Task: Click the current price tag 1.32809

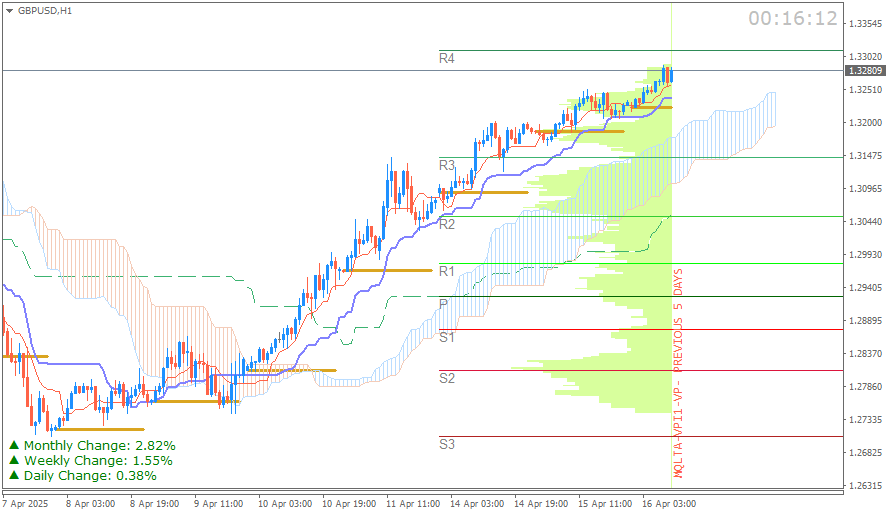Action: point(865,70)
